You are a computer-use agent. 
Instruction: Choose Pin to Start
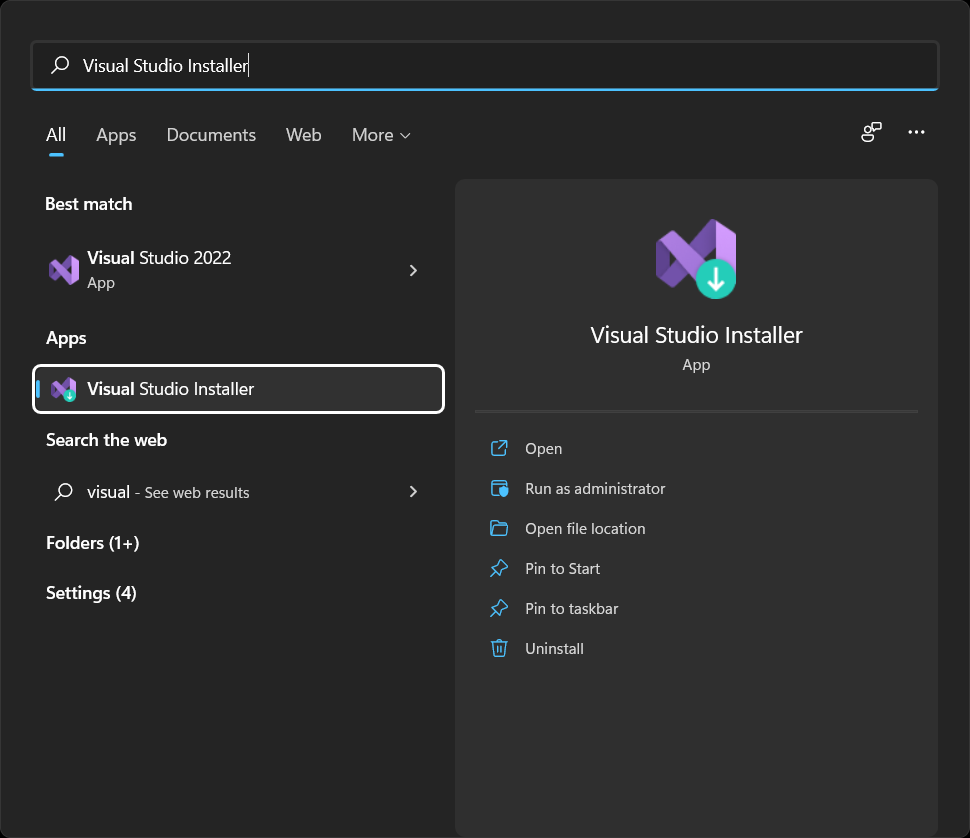(x=562, y=568)
